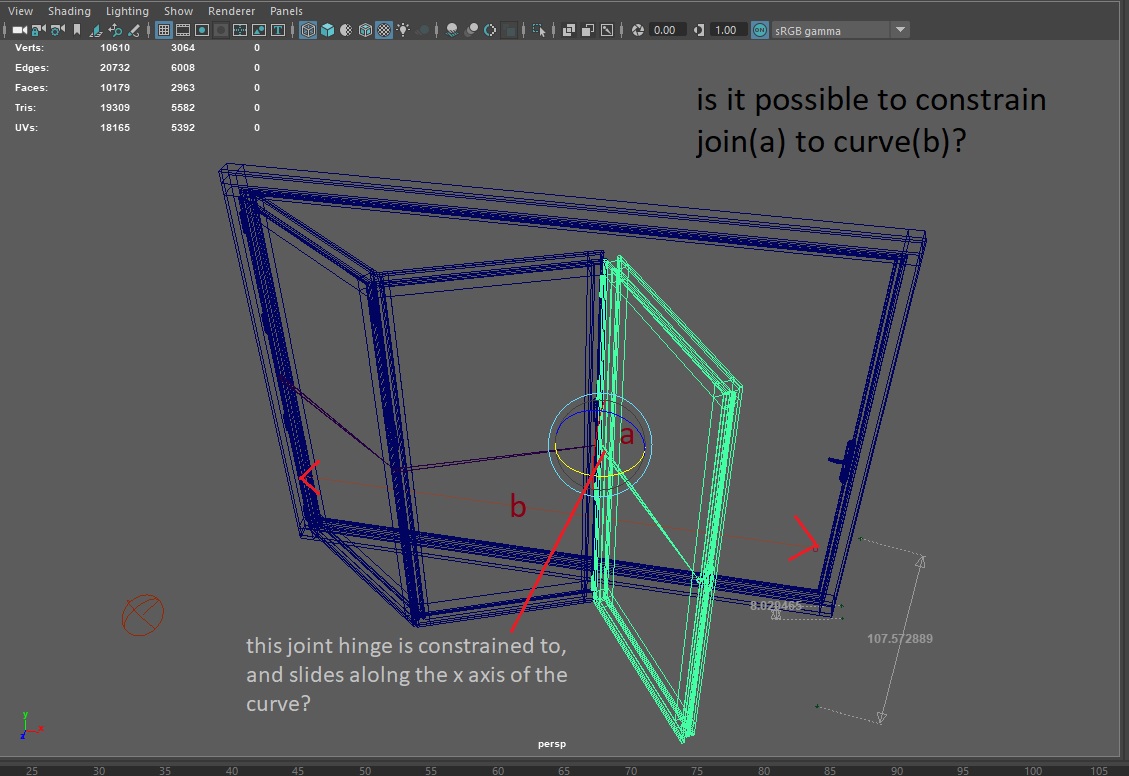Toggle the grid display icon
Viewport: 1129px width, 776px height.
[163, 30]
